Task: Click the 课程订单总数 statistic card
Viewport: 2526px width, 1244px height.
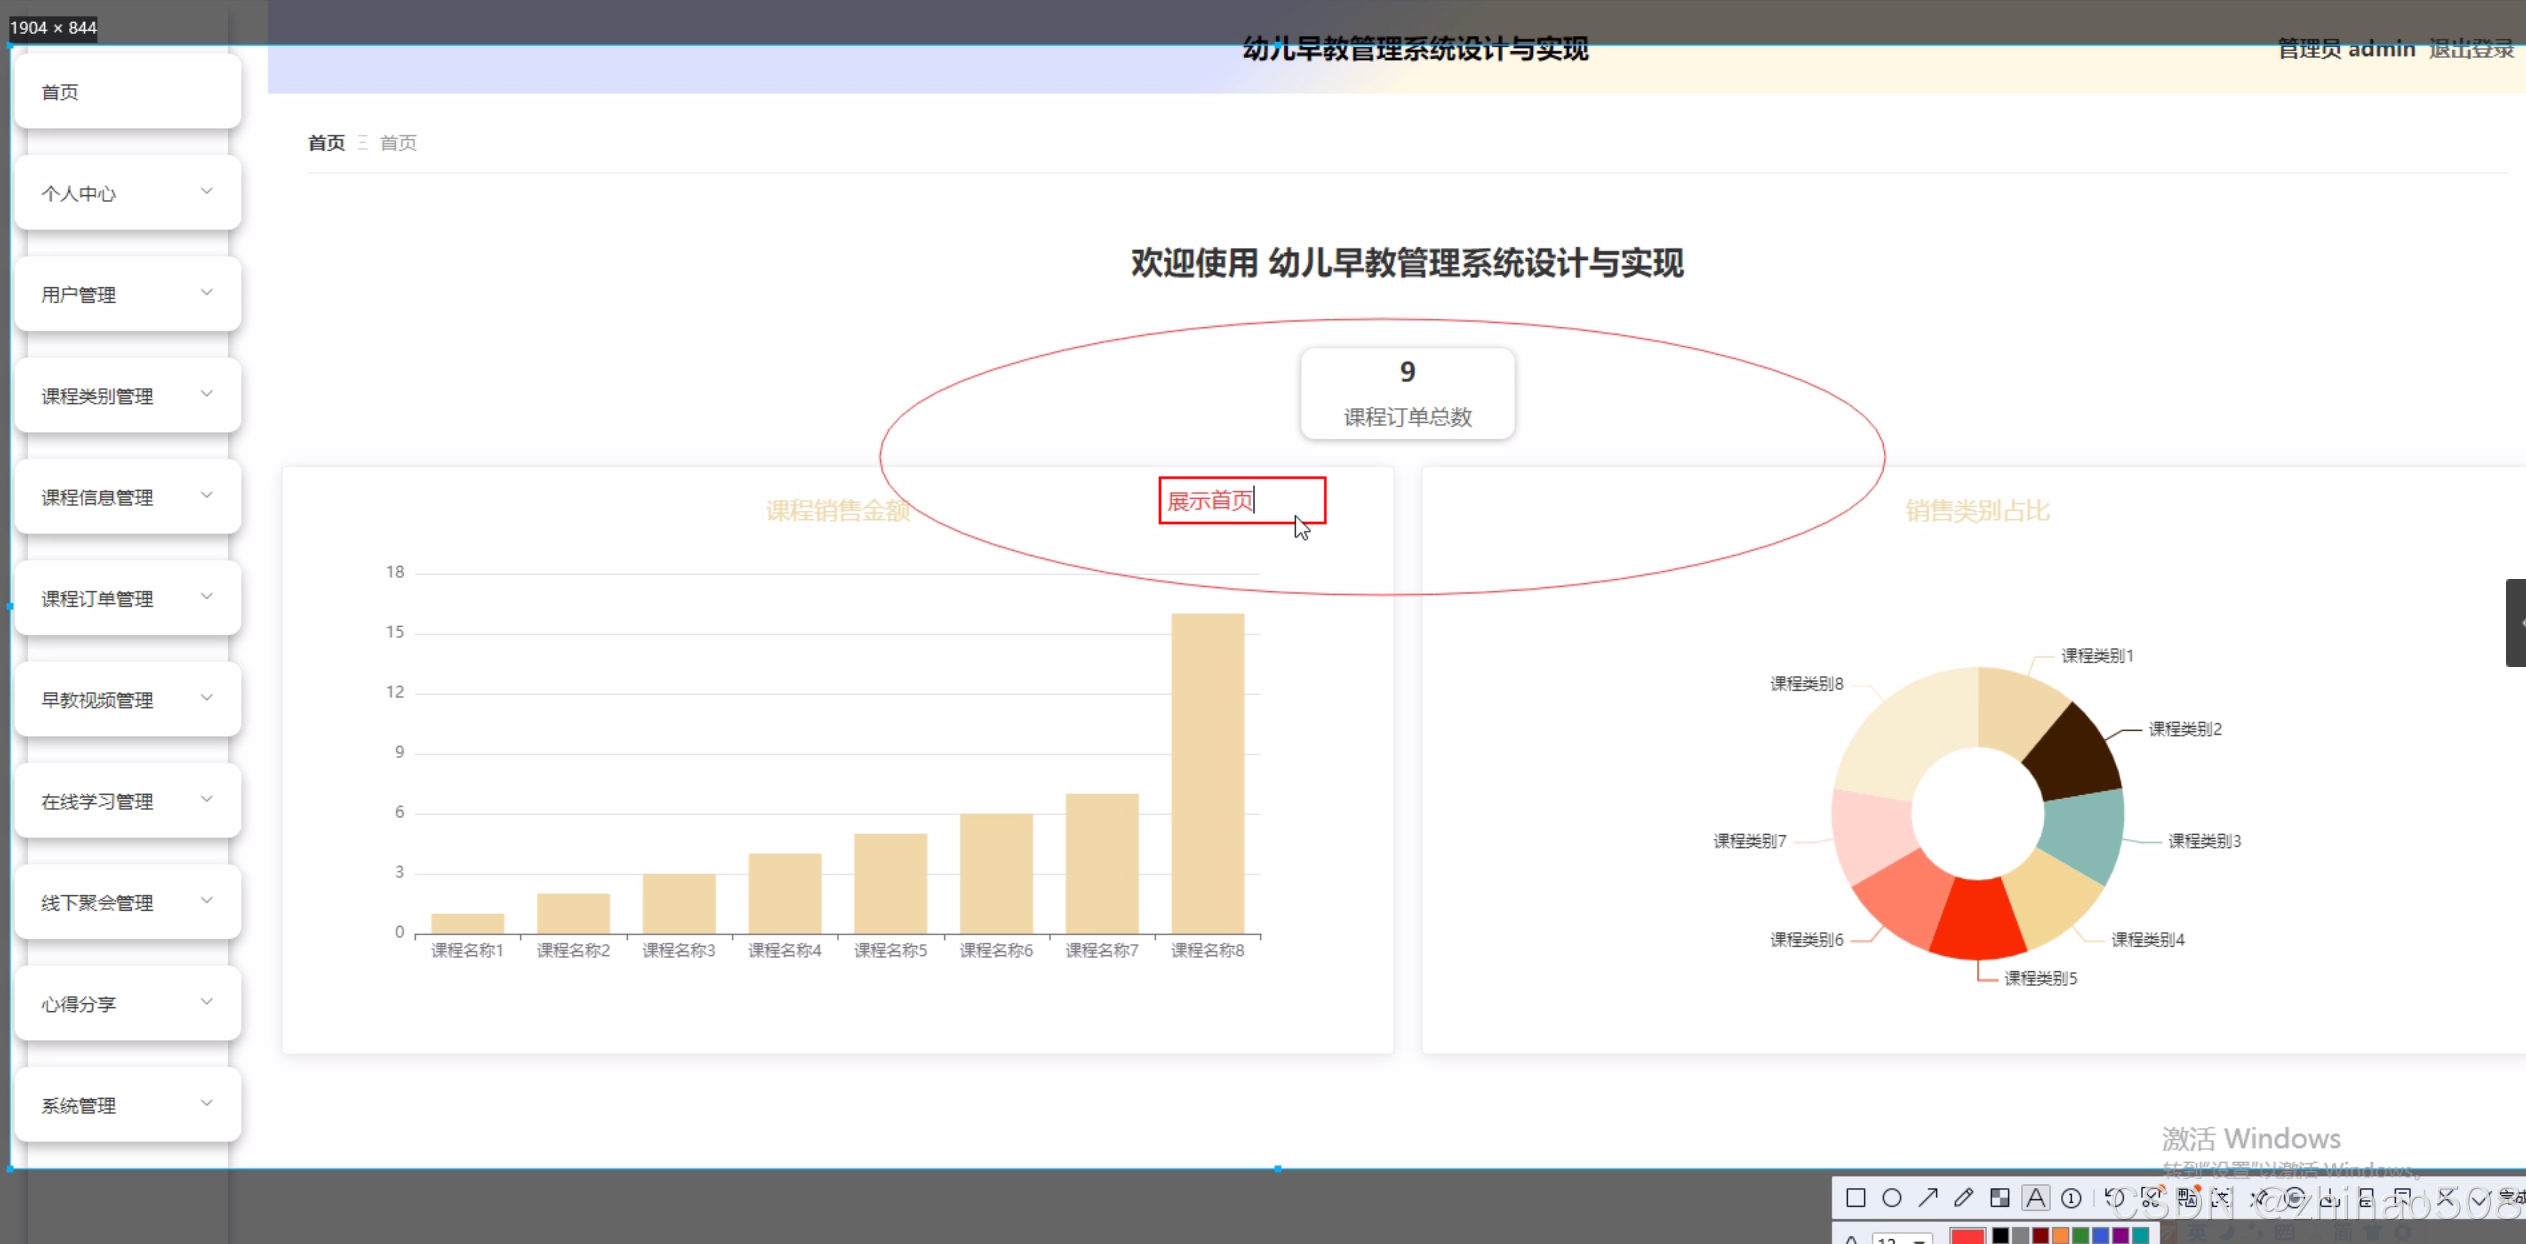Action: click(x=1407, y=393)
